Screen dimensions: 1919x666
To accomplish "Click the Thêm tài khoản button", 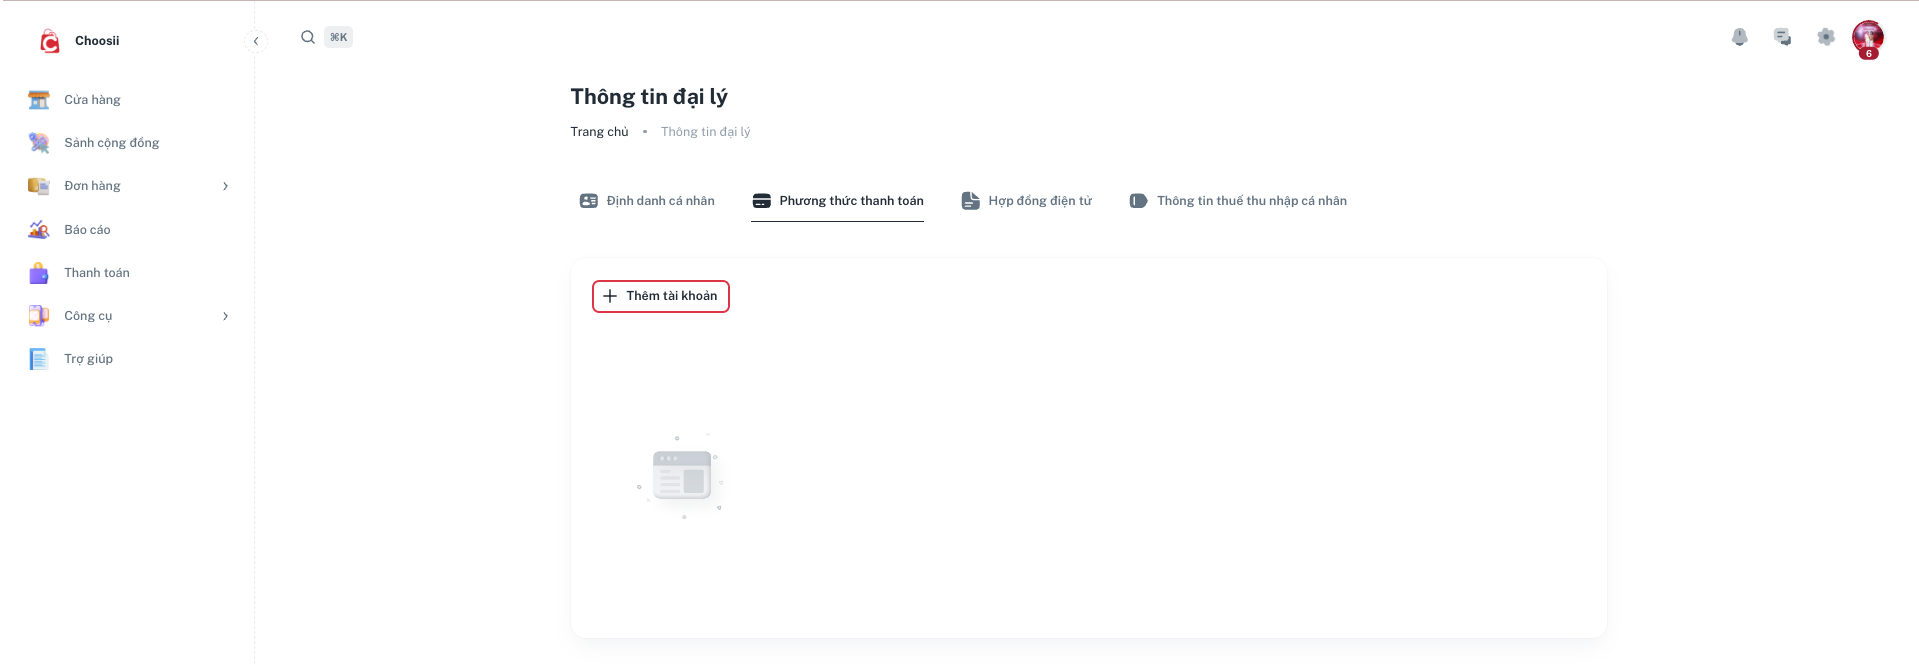I will pyautogui.click(x=661, y=296).
